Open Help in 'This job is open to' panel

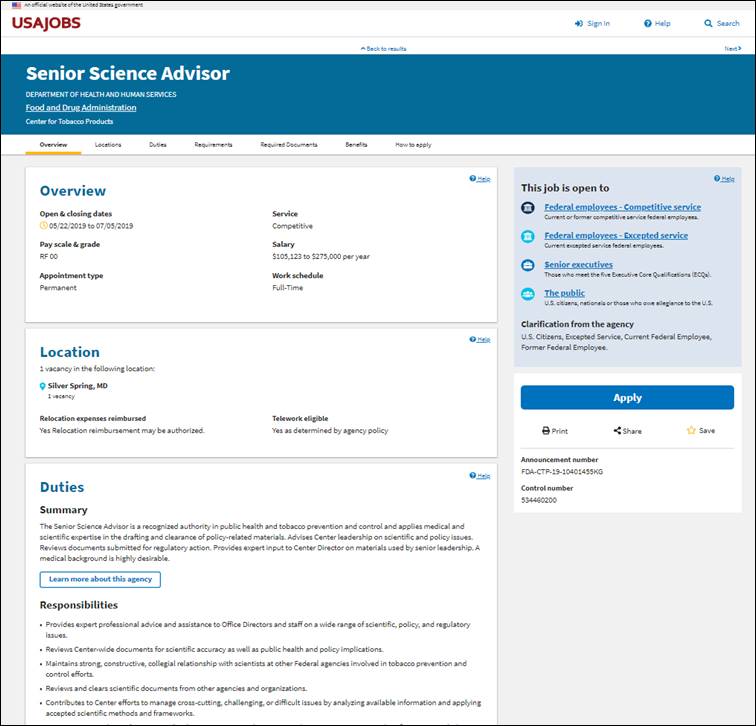tap(724, 179)
